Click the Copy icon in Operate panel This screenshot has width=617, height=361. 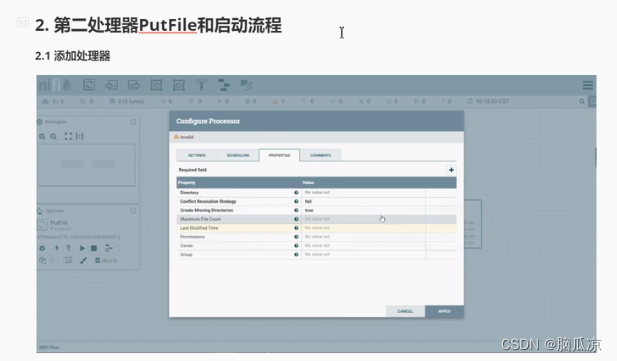(42, 260)
